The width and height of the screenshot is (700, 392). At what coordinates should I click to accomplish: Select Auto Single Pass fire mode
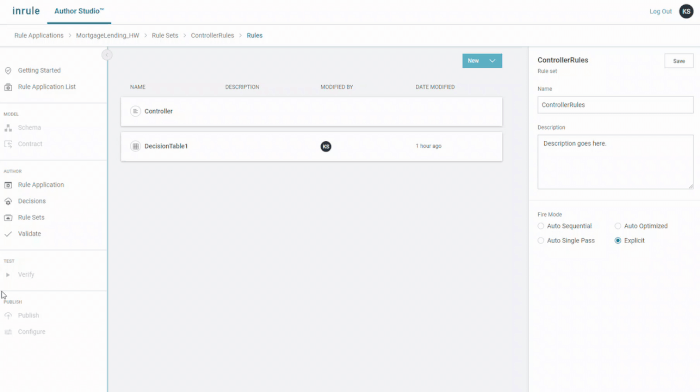[541, 241]
